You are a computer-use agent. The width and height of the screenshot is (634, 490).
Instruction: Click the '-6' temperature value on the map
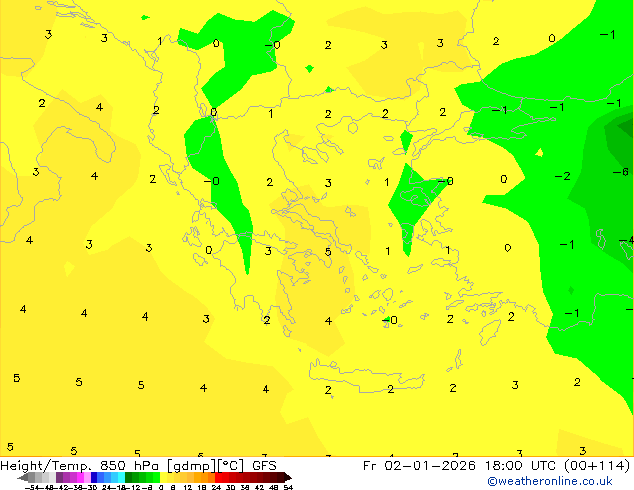pos(621,172)
